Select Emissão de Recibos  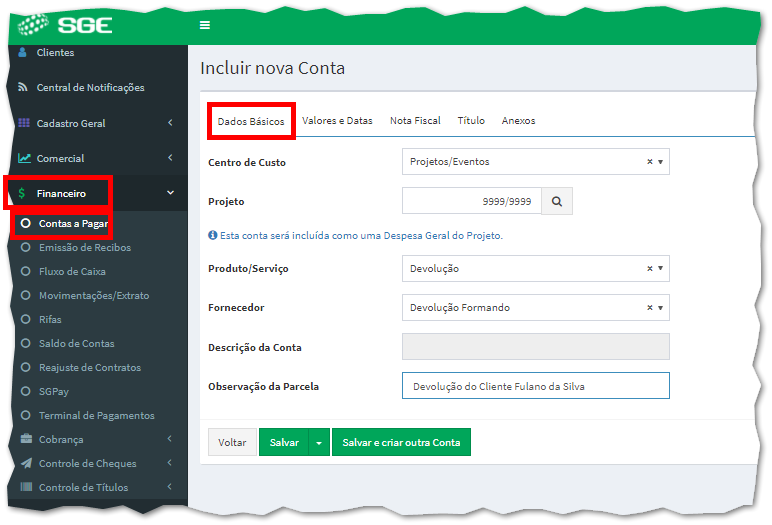pyautogui.click(x=85, y=248)
